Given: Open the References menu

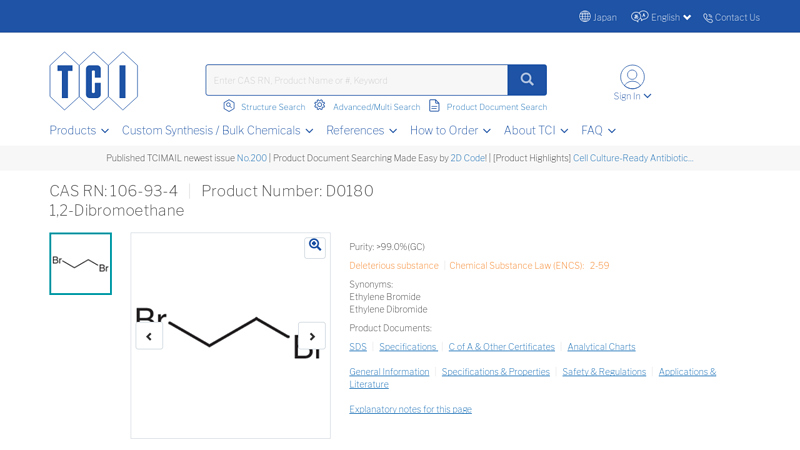Looking at the screenshot, I should pyautogui.click(x=361, y=131).
